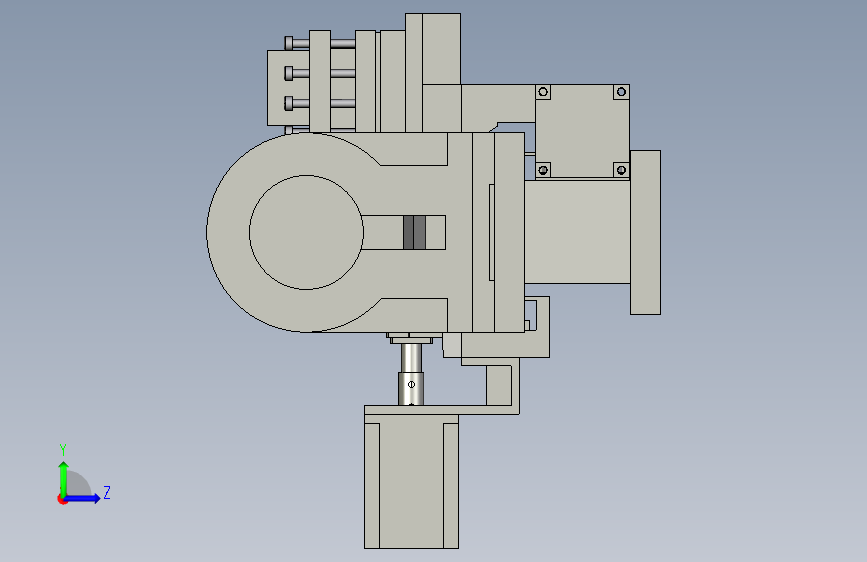
Task: Select the top-left screw on the square motor
Action: (543, 92)
